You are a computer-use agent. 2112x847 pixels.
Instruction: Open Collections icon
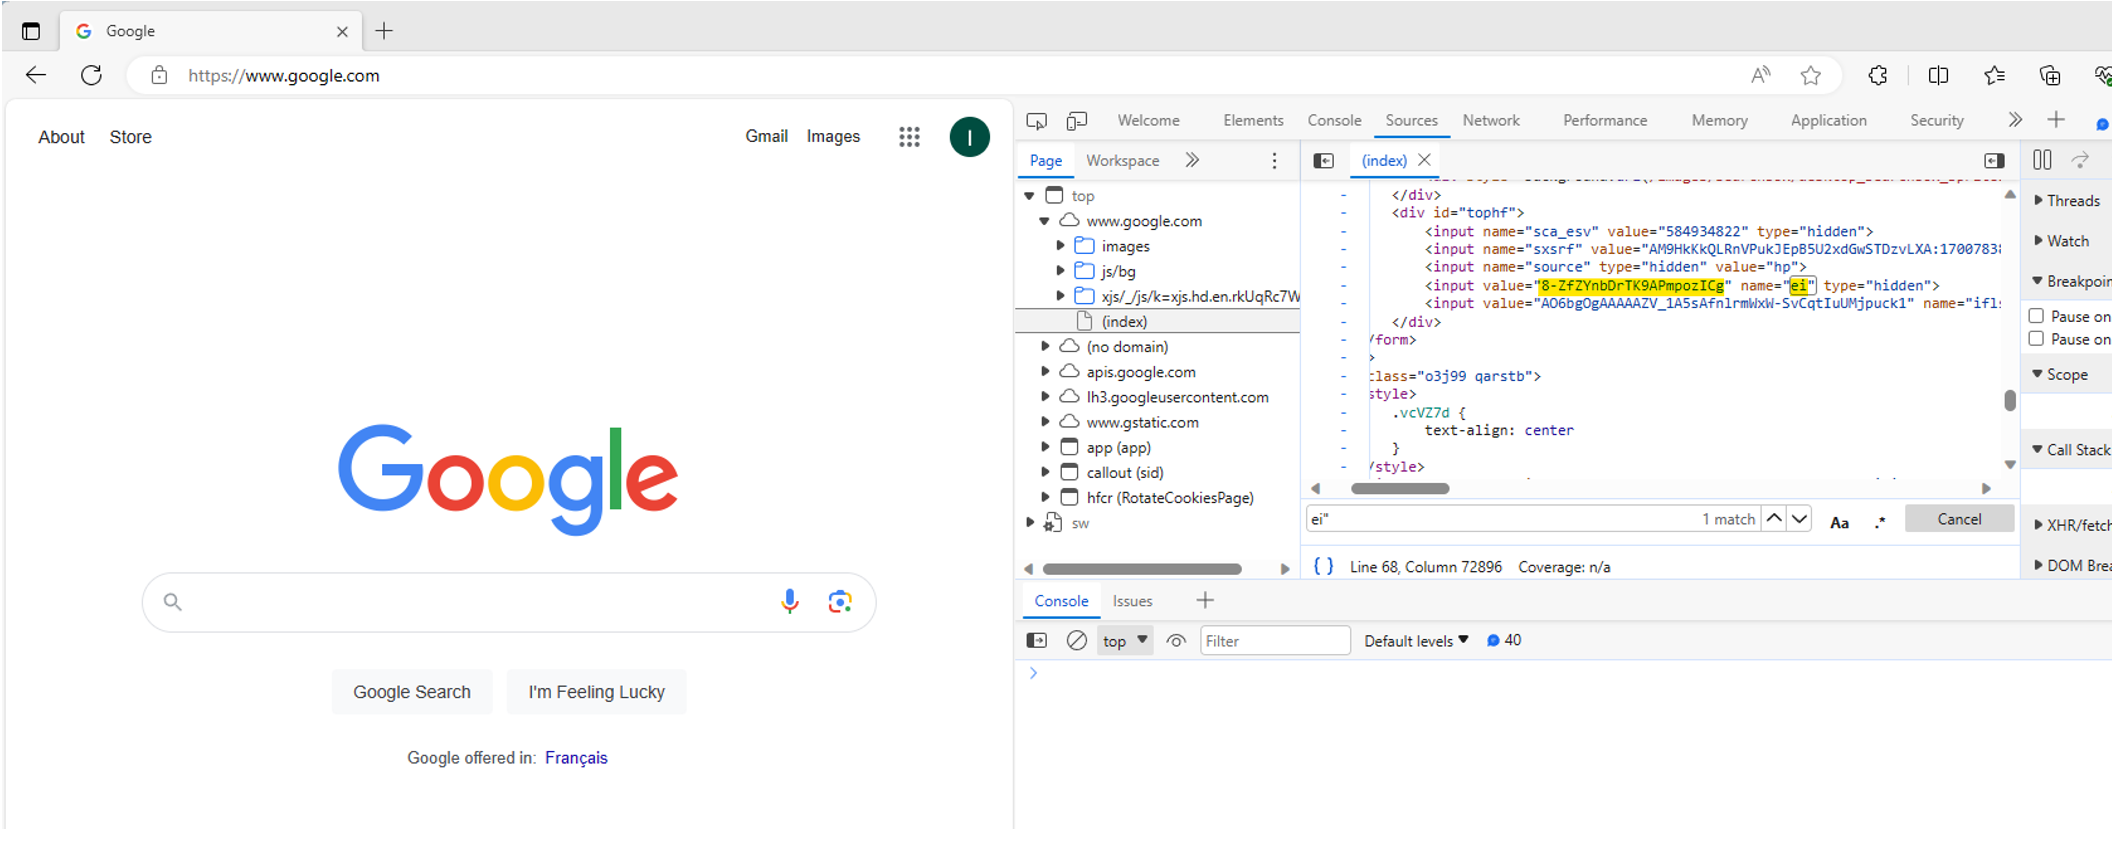2050,75
